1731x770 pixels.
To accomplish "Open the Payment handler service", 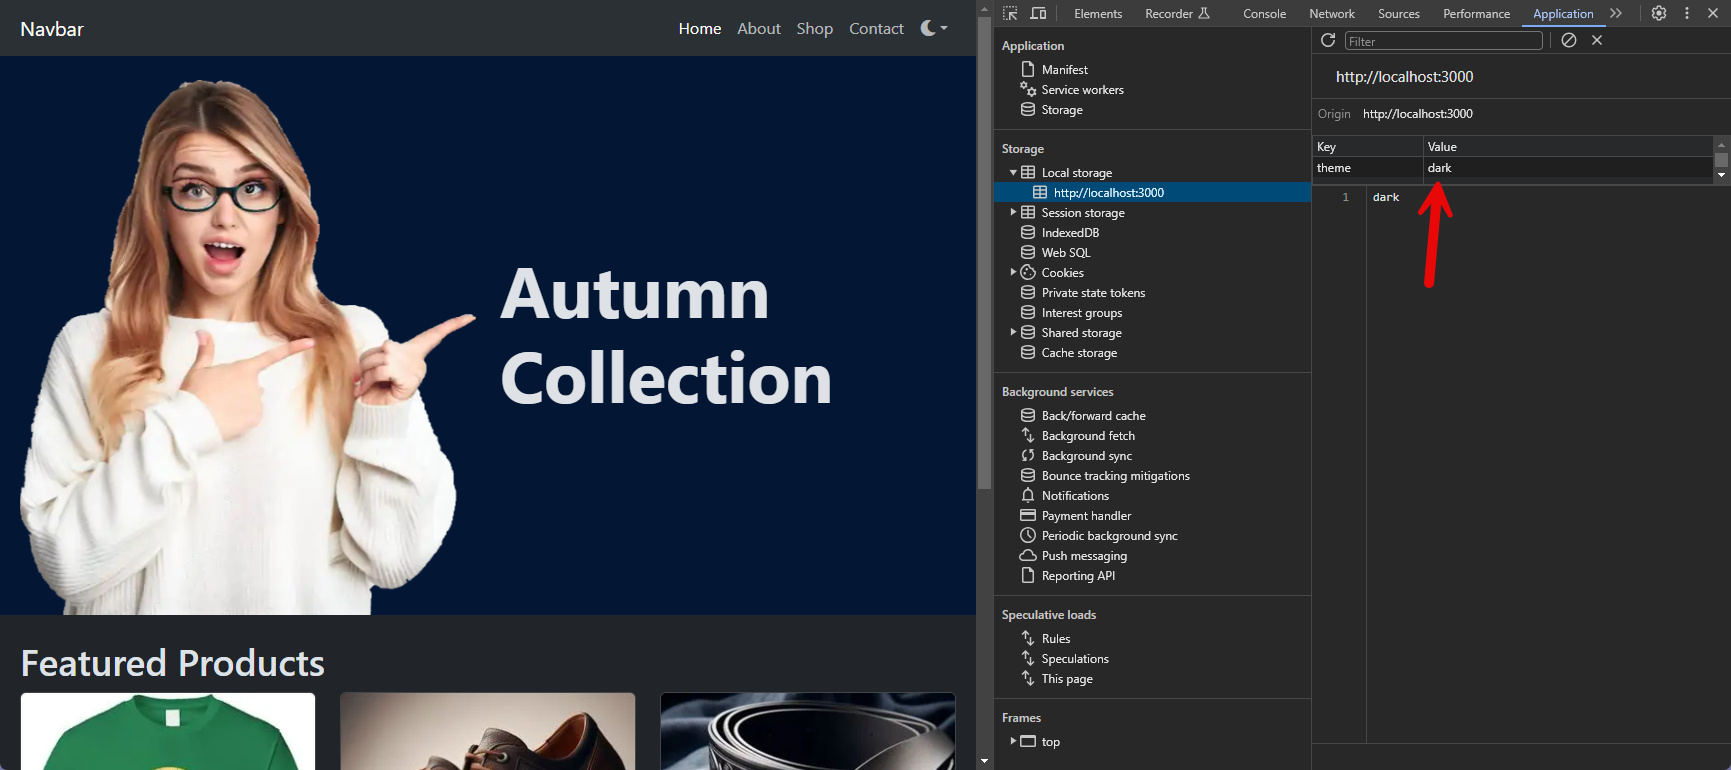I will coord(1086,516).
